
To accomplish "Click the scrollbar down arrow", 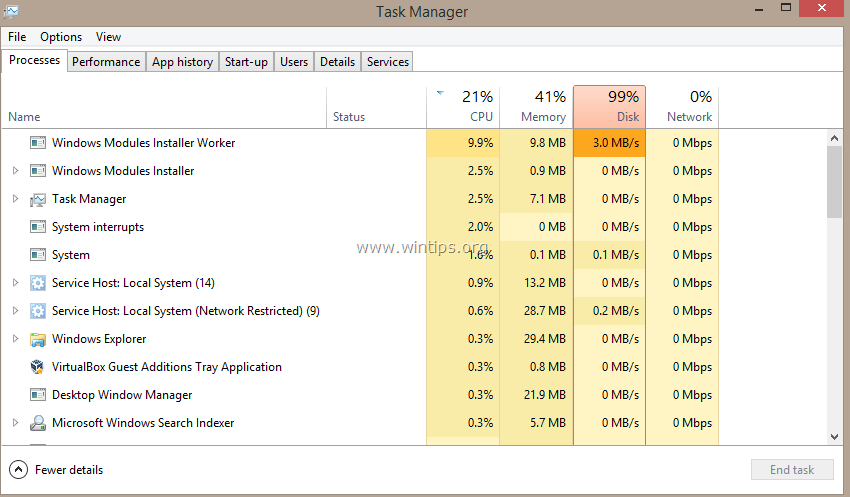I will click(834, 437).
